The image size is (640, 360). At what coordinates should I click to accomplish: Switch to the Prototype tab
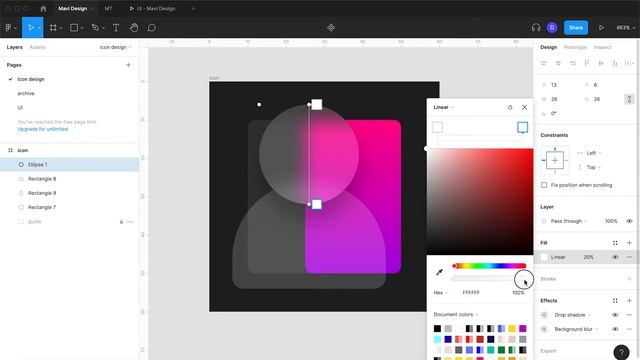pyautogui.click(x=575, y=47)
